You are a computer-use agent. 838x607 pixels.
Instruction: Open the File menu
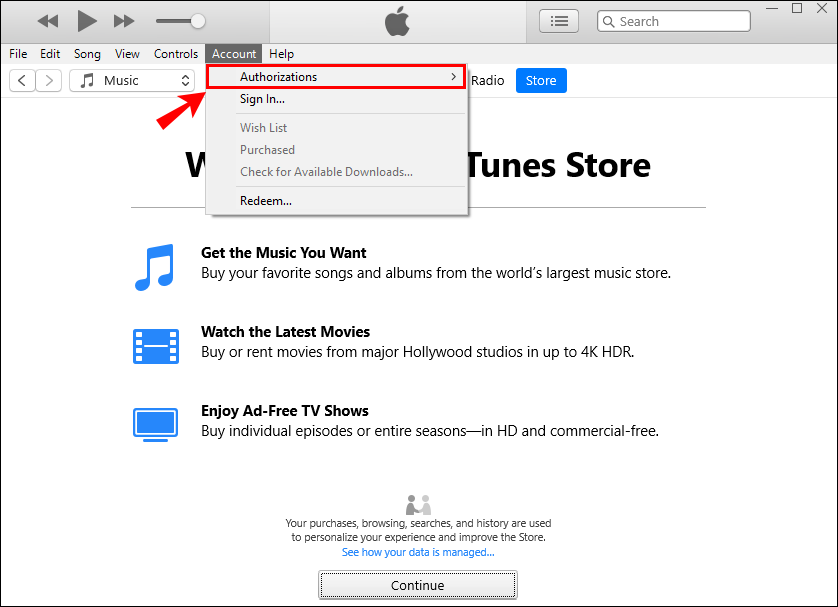pos(18,54)
